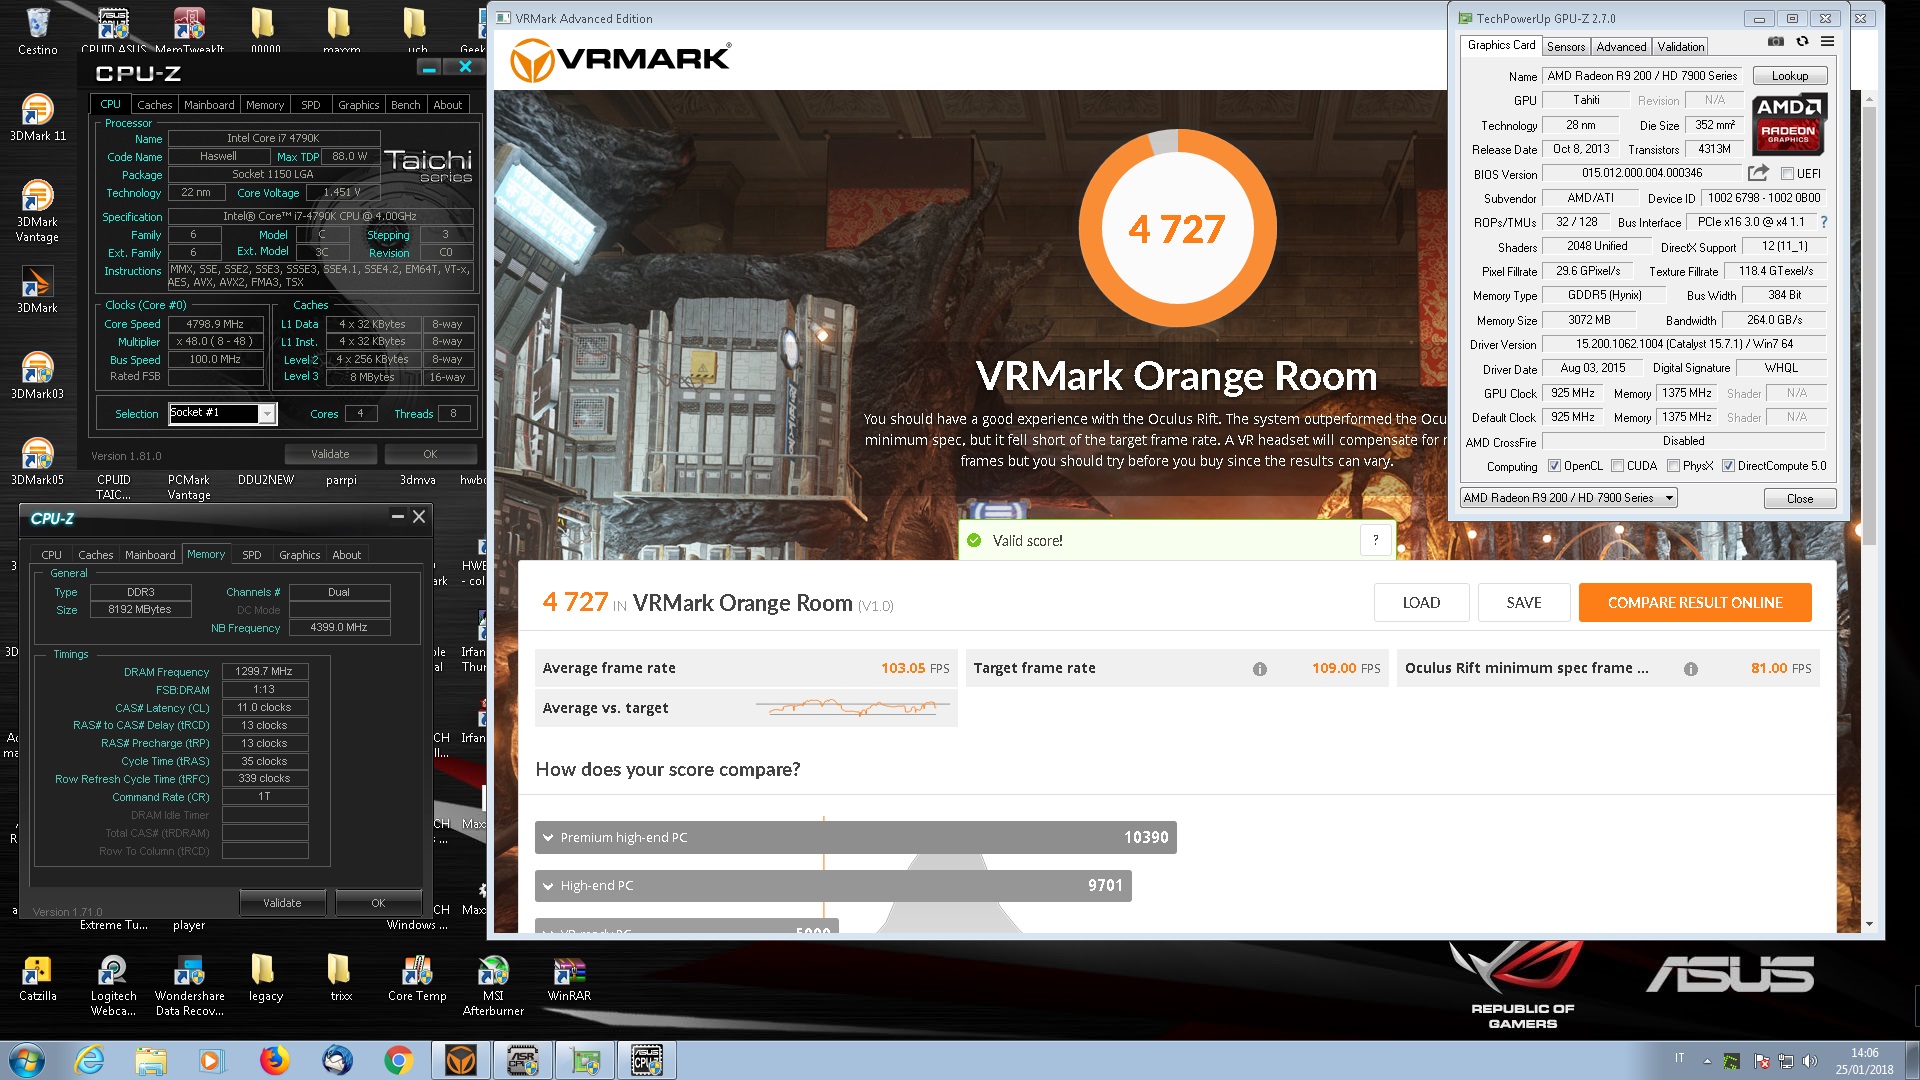Open the Mainboard tab in top CPU-Z window
1920x1080 pixels.
(209, 105)
